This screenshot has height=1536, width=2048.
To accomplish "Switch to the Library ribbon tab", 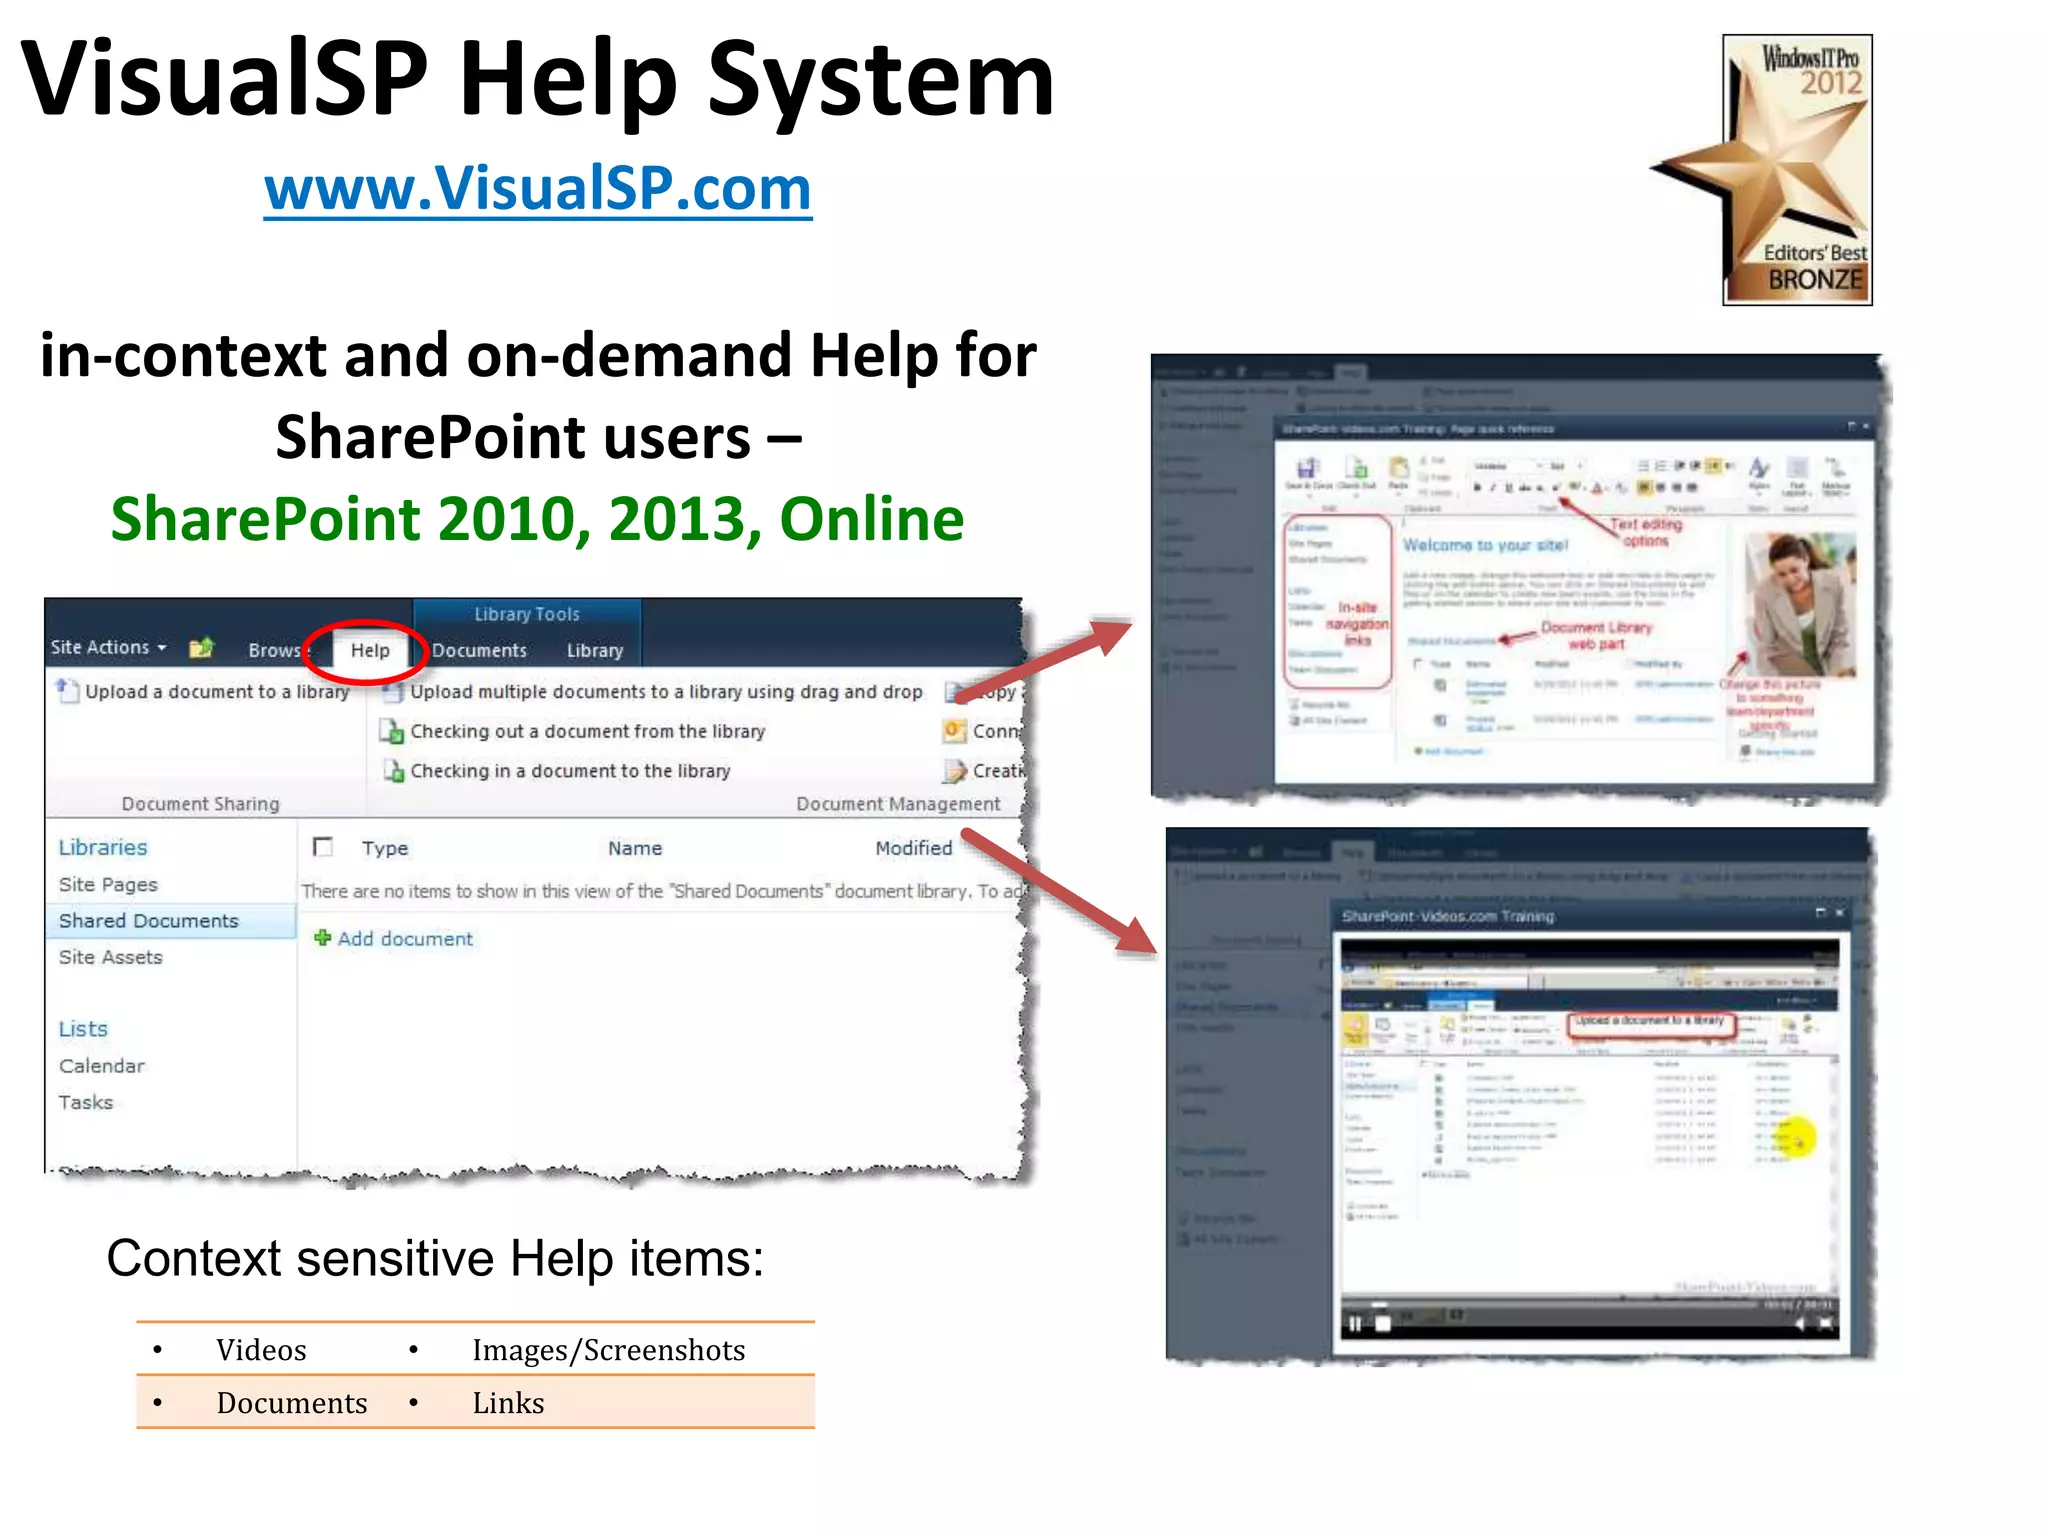I will coord(594,650).
